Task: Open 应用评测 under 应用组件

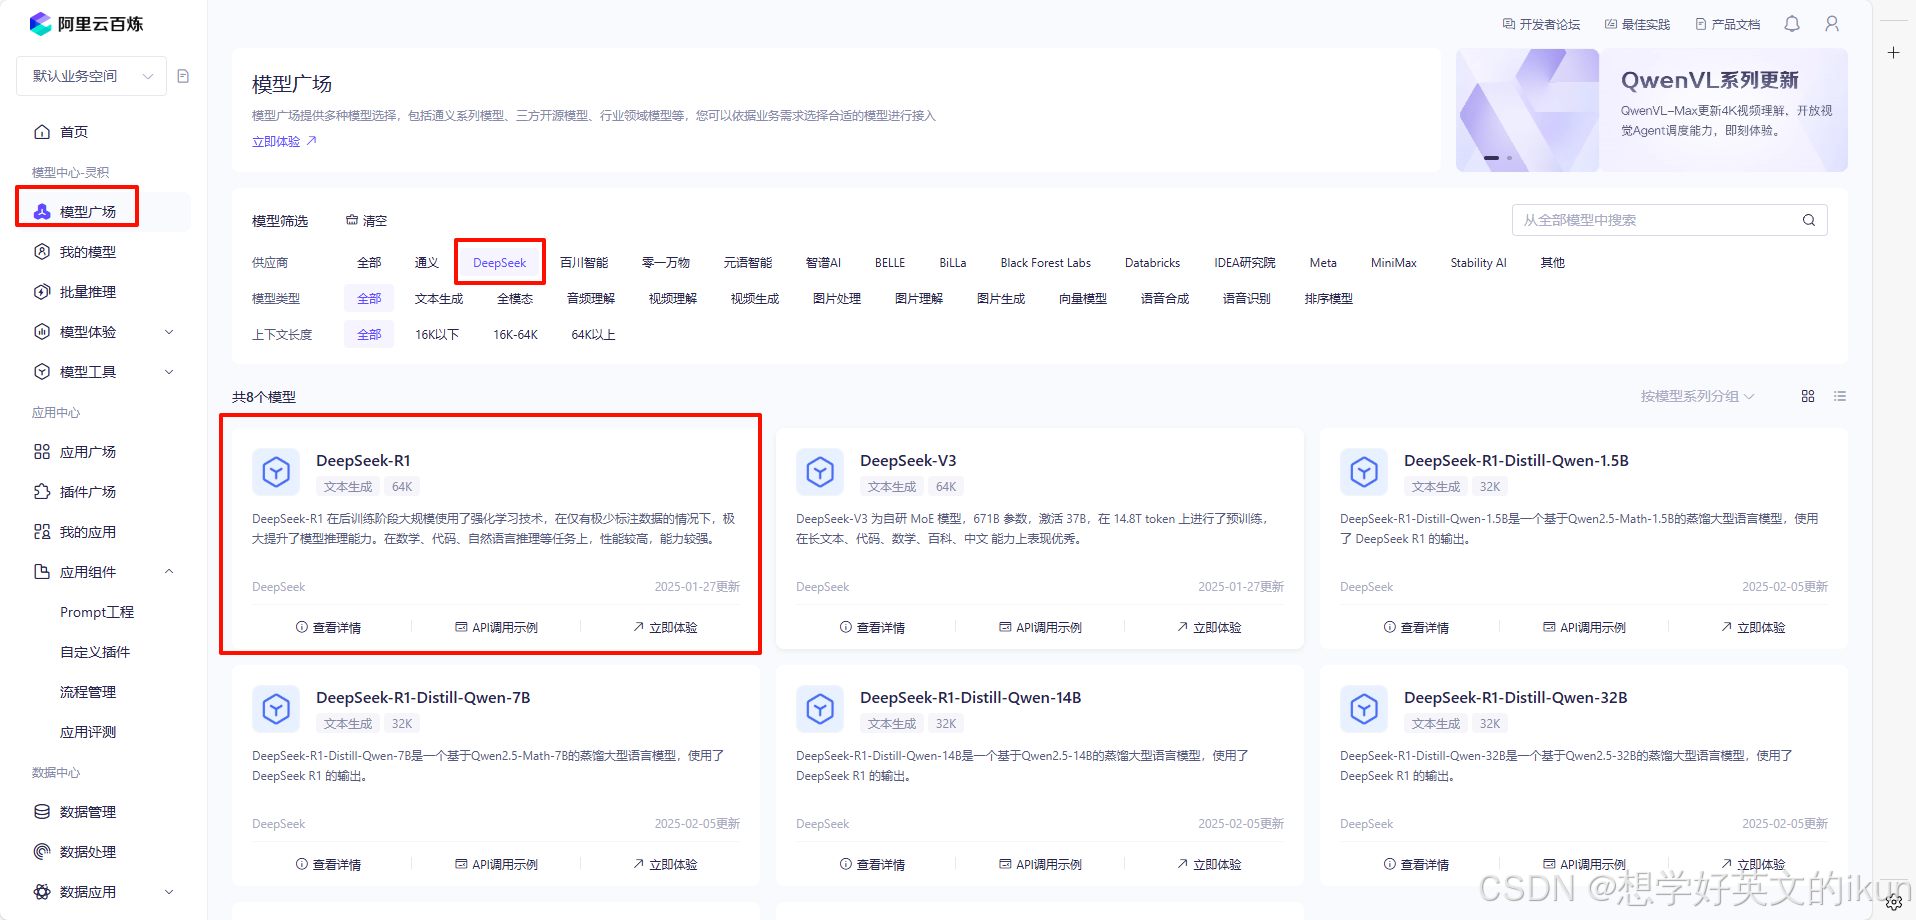Action: 88,732
